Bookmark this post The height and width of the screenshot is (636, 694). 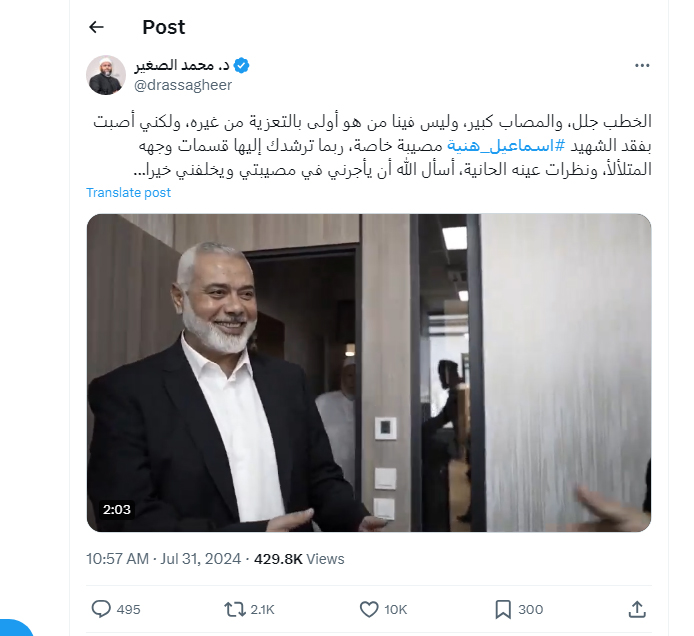pyautogui.click(x=503, y=609)
